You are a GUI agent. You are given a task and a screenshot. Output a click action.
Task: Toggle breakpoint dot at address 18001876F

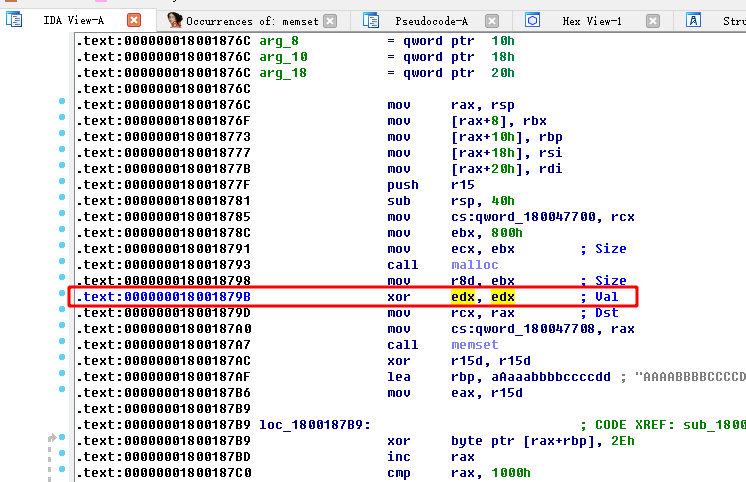coord(62,117)
